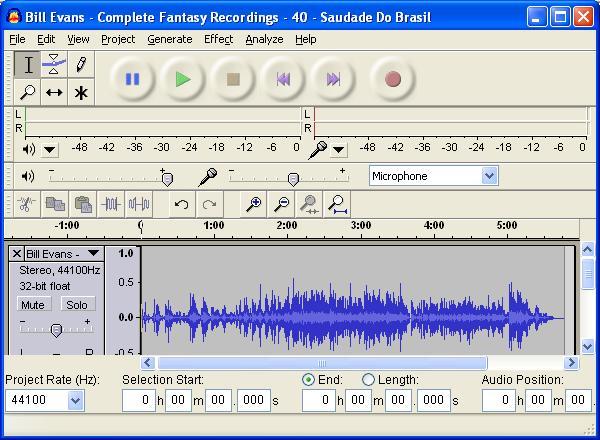Click the microphone icon on input meter

[x=318, y=150]
